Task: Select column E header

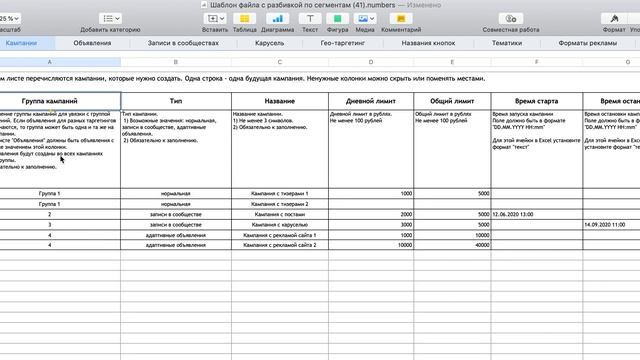Action: [452, 62]
